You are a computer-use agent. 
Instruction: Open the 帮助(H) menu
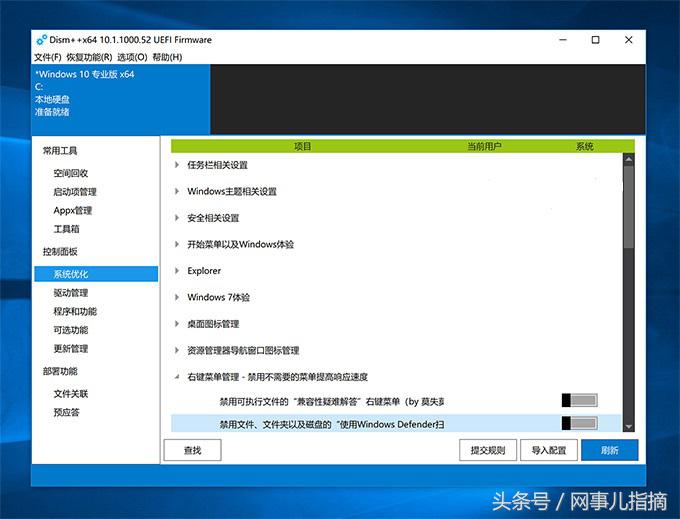point(167,57)
